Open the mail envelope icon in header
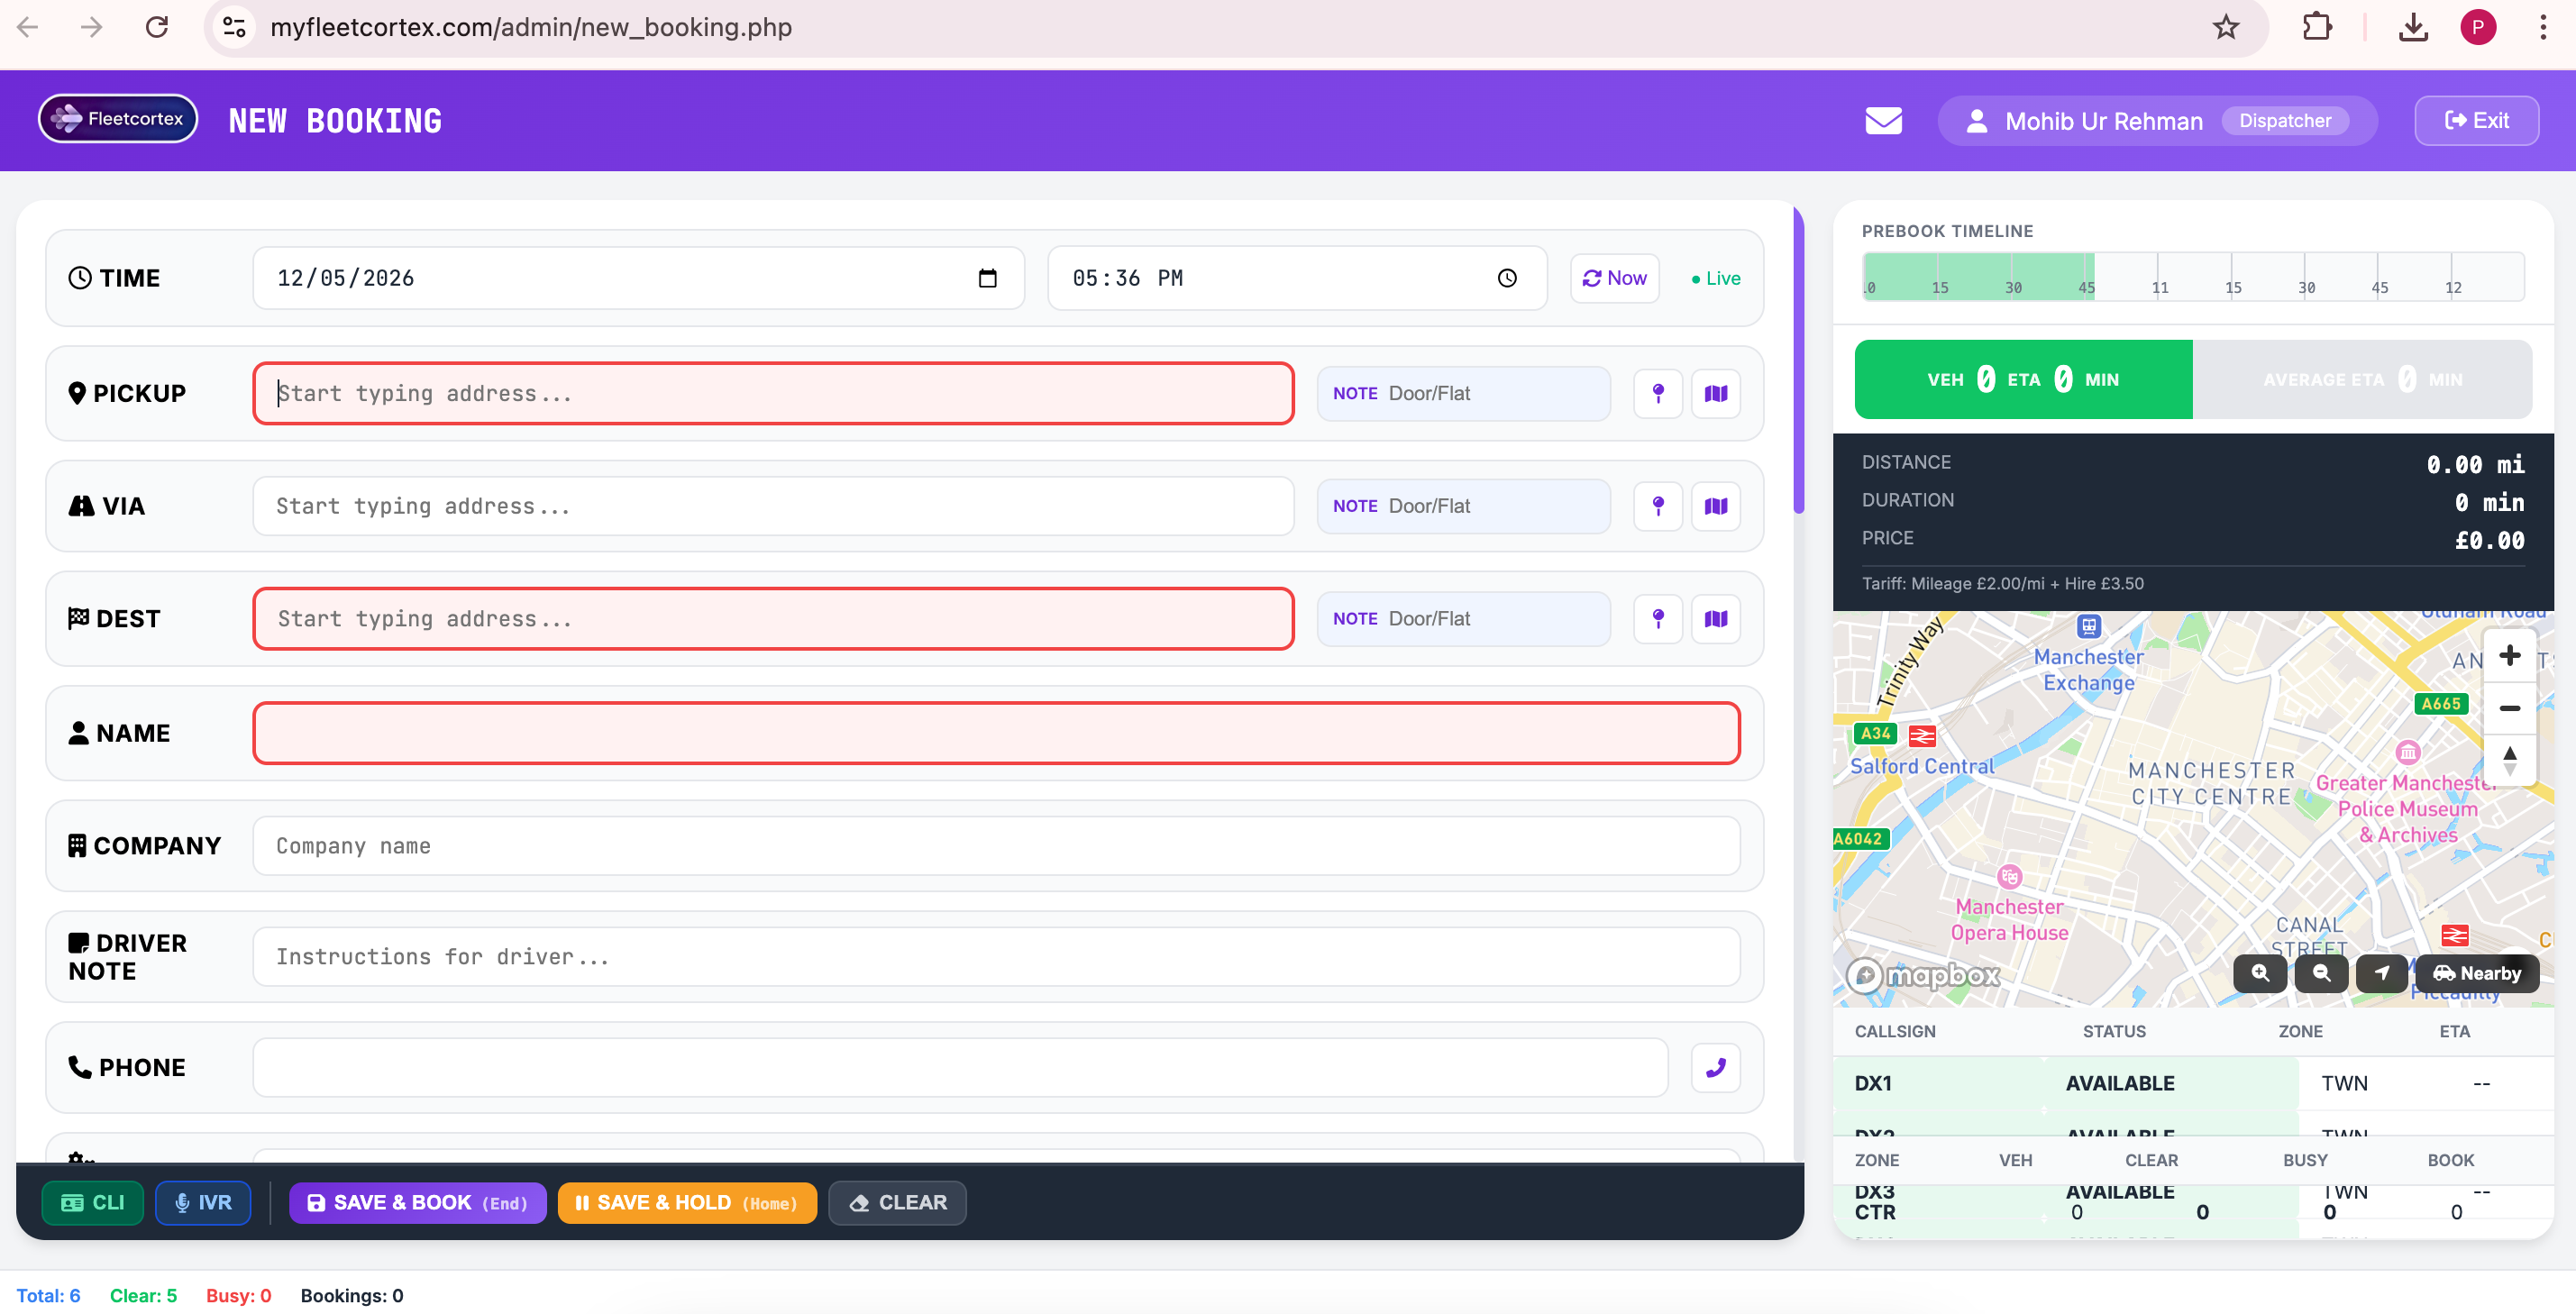This screenshot has width=2576, height=1314. 1883,121
